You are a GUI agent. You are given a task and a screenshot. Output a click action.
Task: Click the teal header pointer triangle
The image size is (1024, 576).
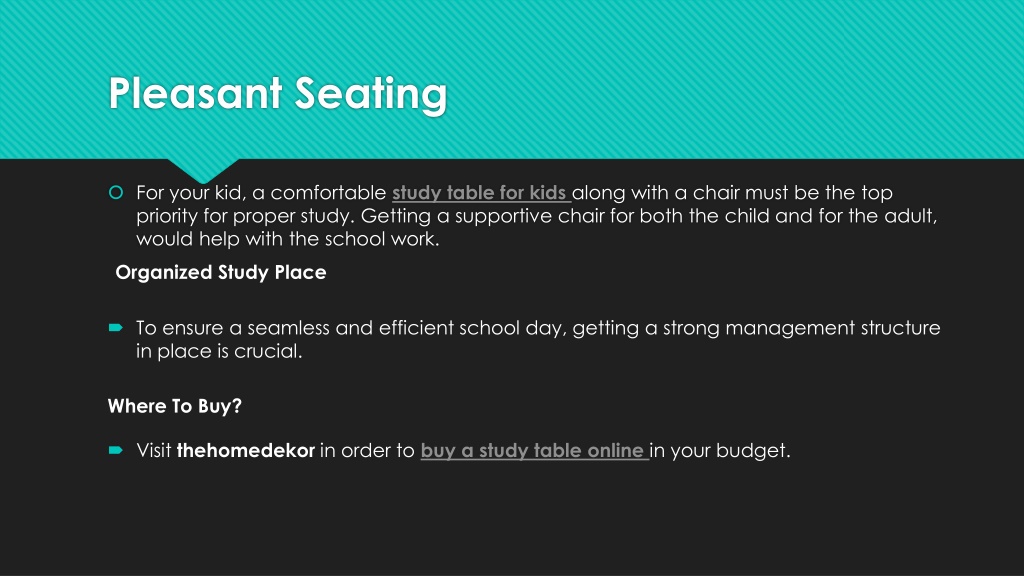(203, 170)
